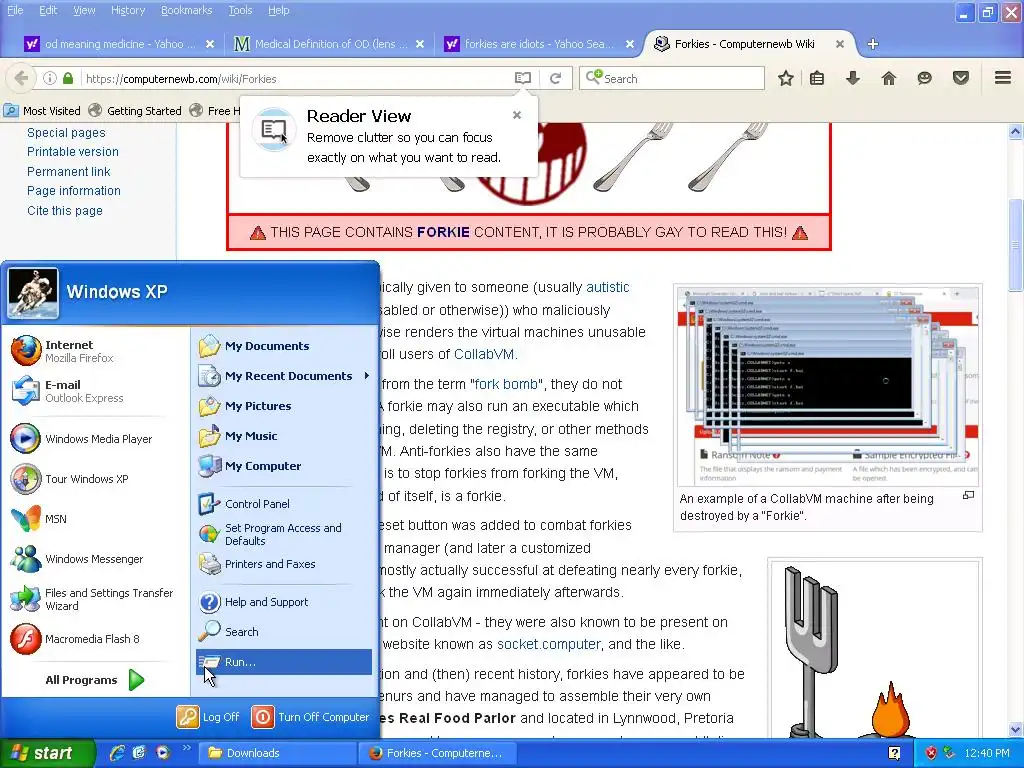Open Files and Settings Transfer Wizard
The height and width of the screenshot is (768, 1024).
coord(97,599)
